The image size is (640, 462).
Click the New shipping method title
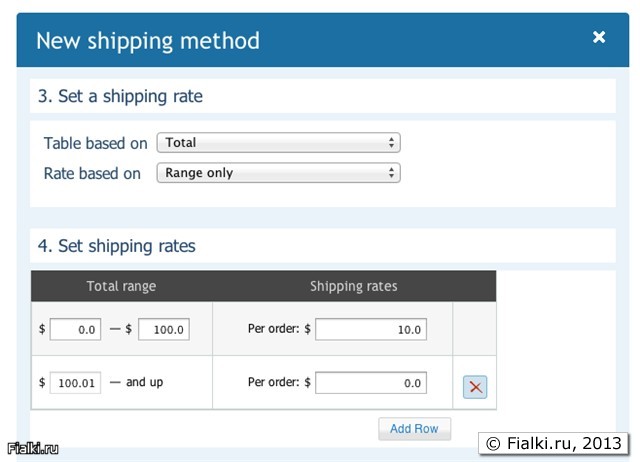tap(148, 41)
